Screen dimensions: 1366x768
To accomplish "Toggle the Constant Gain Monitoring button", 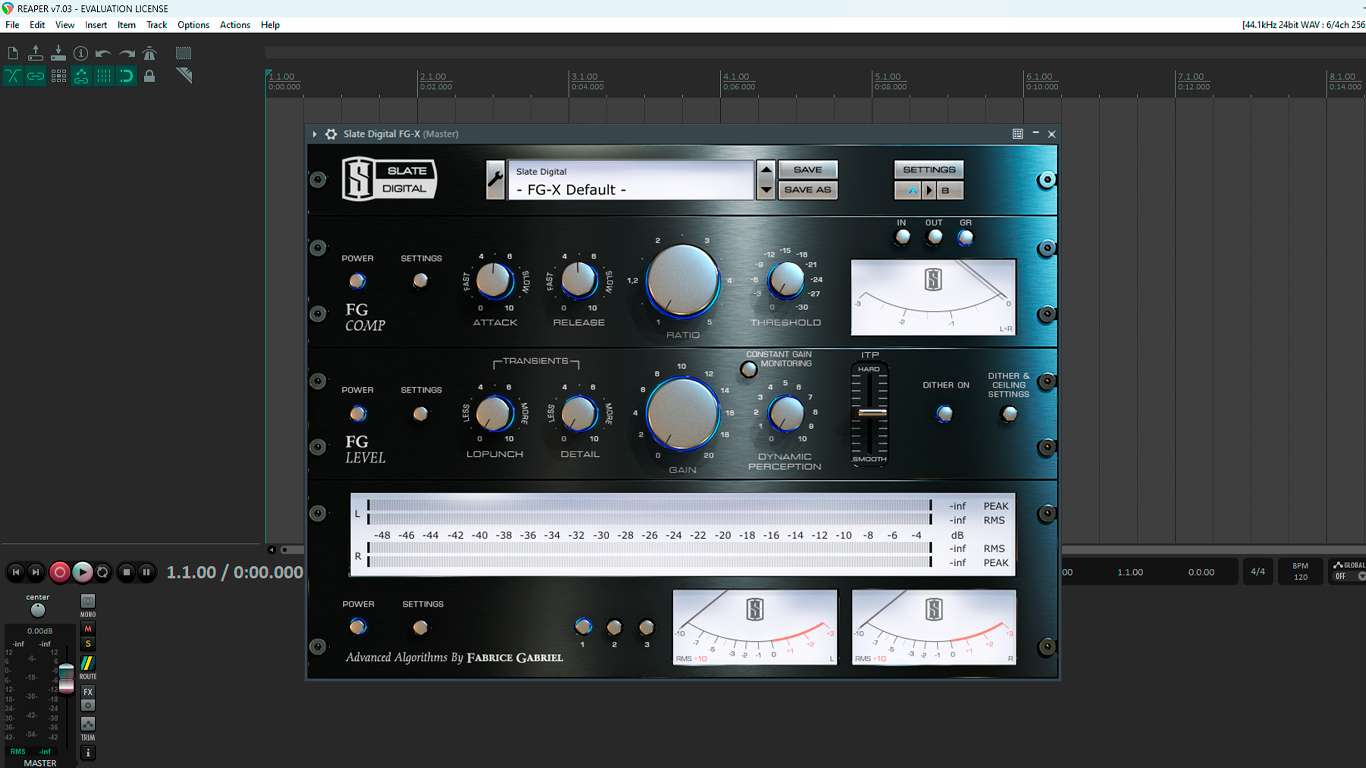I will pos(748,369).
